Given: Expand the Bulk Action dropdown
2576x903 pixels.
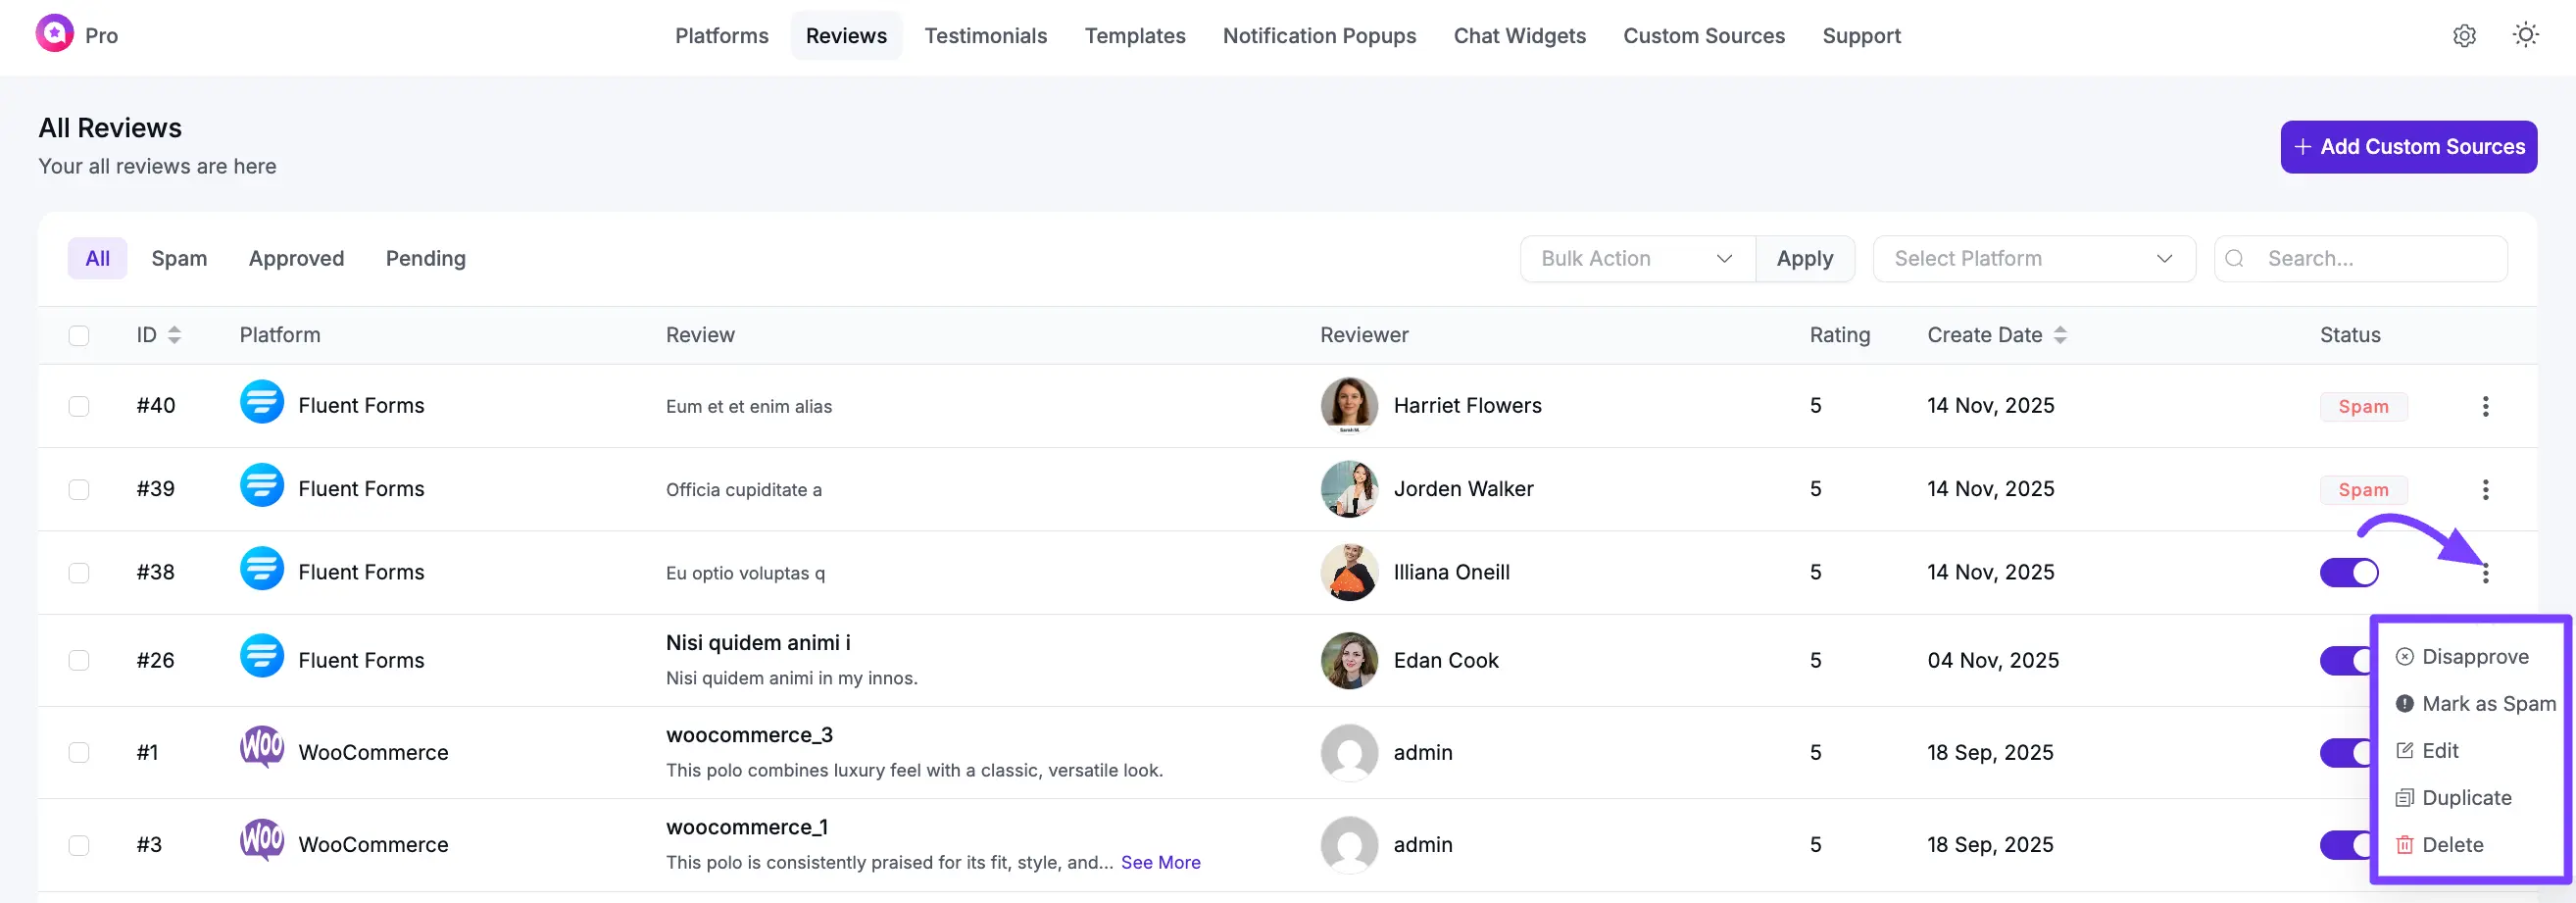Looking at the screenshot, I should [x=1636, y=259].
